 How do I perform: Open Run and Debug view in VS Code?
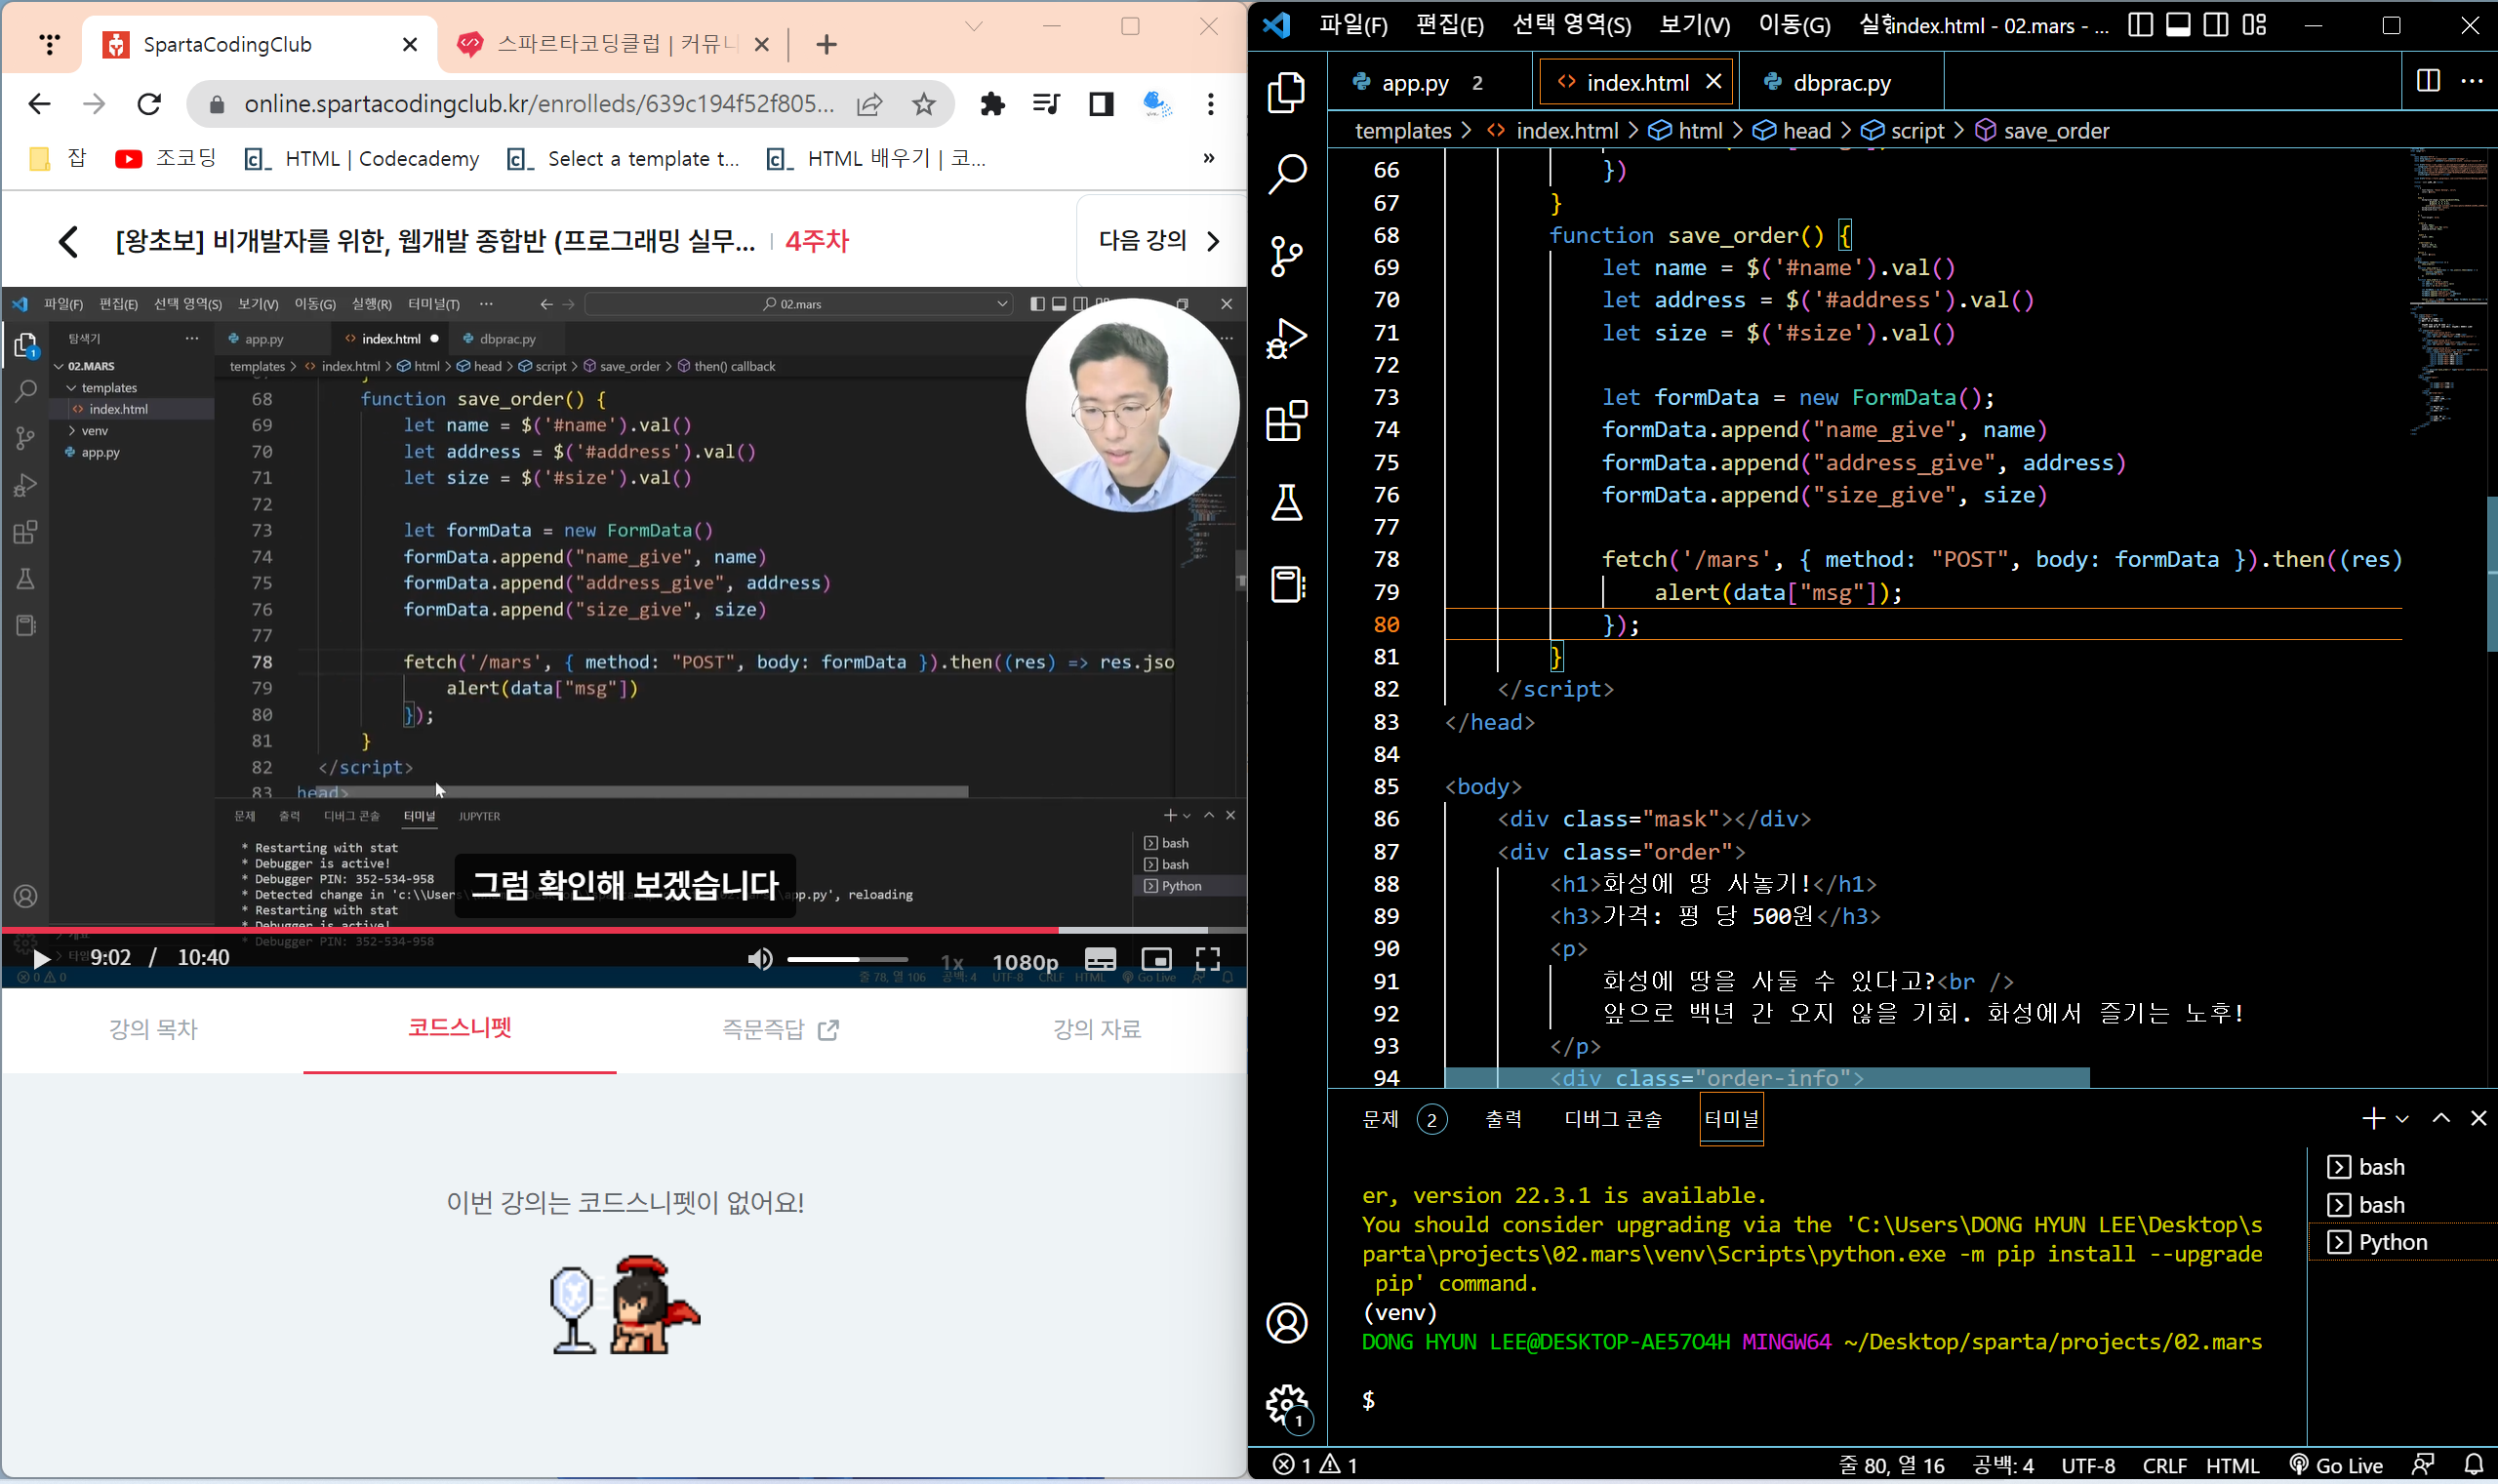(1286, 338)
